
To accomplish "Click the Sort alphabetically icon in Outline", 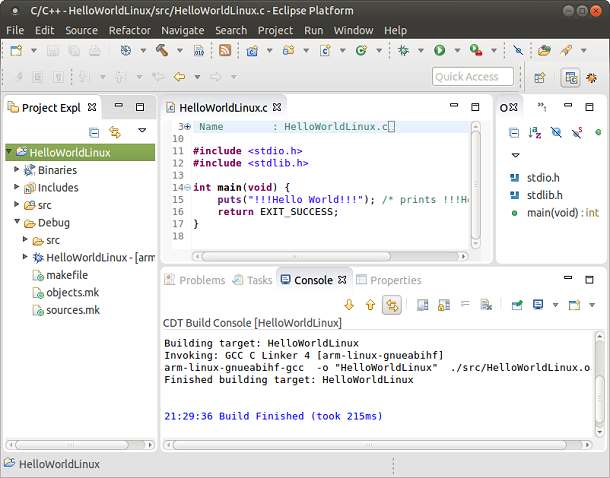I will tap(534, 131).
